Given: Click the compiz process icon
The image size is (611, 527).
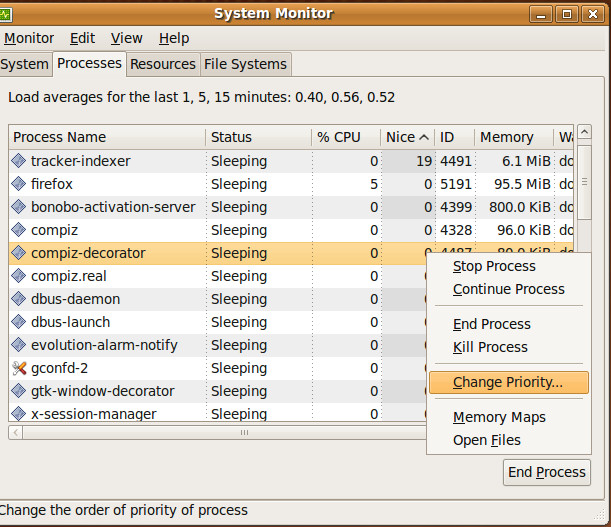Looking at the screenshot, I should (18, 230).
